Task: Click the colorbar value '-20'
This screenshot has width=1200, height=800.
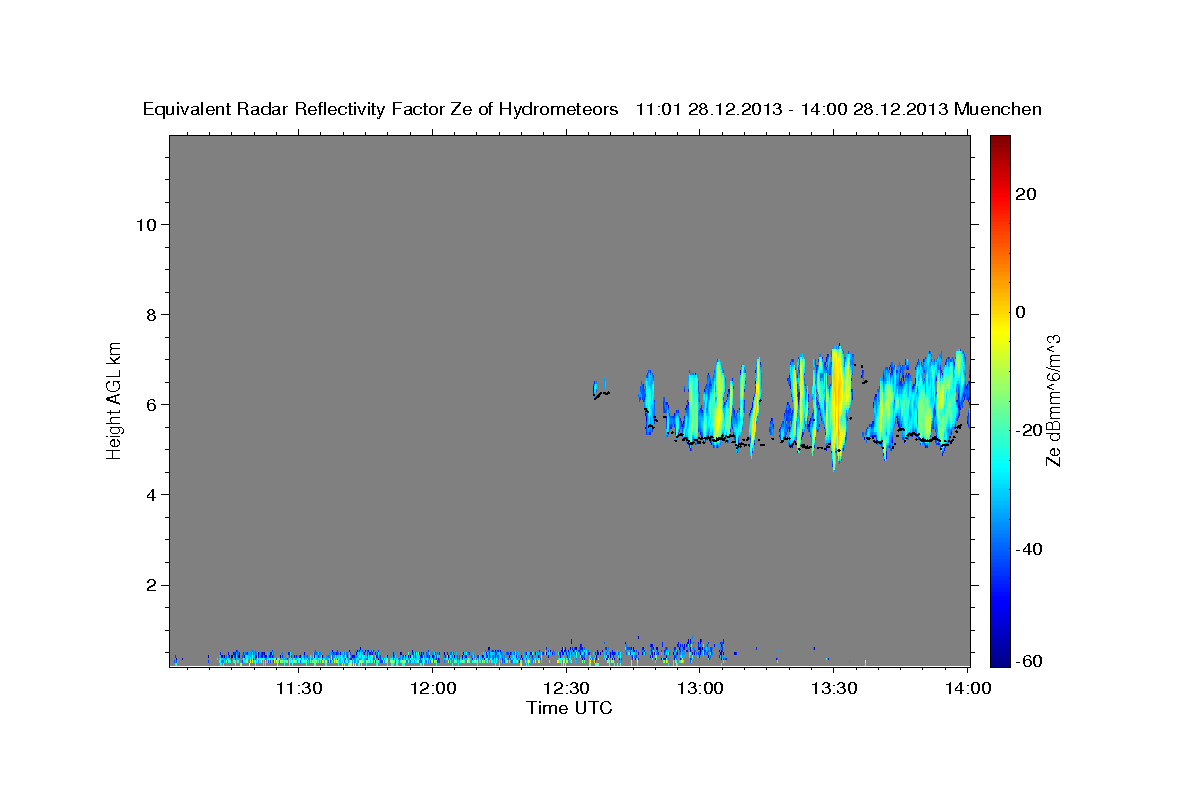Action: [x=1028, y=430]
